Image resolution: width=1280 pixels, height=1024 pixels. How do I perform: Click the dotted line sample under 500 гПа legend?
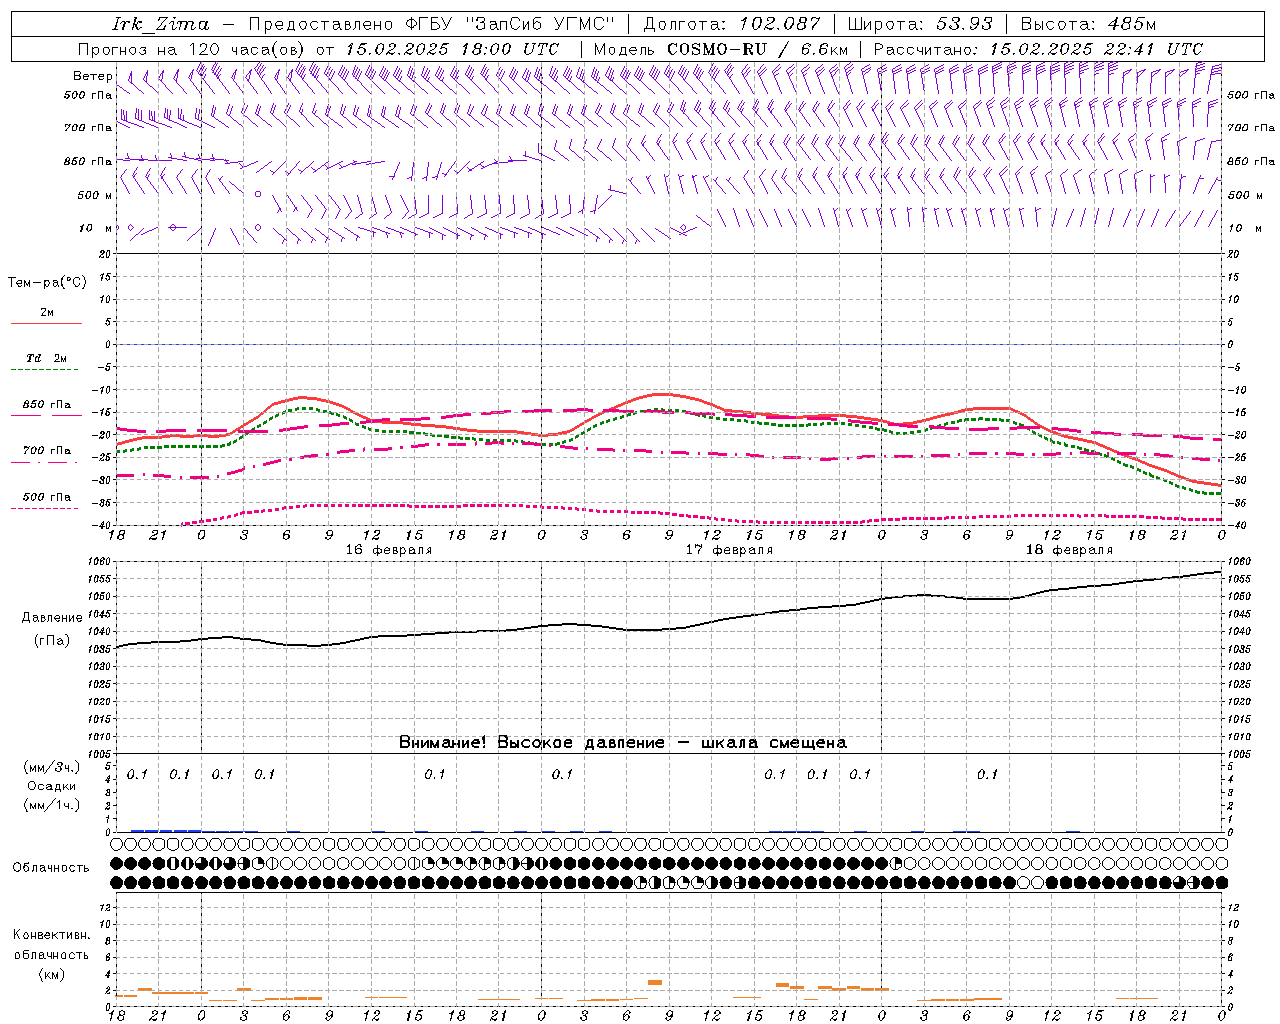click(44, 508)
